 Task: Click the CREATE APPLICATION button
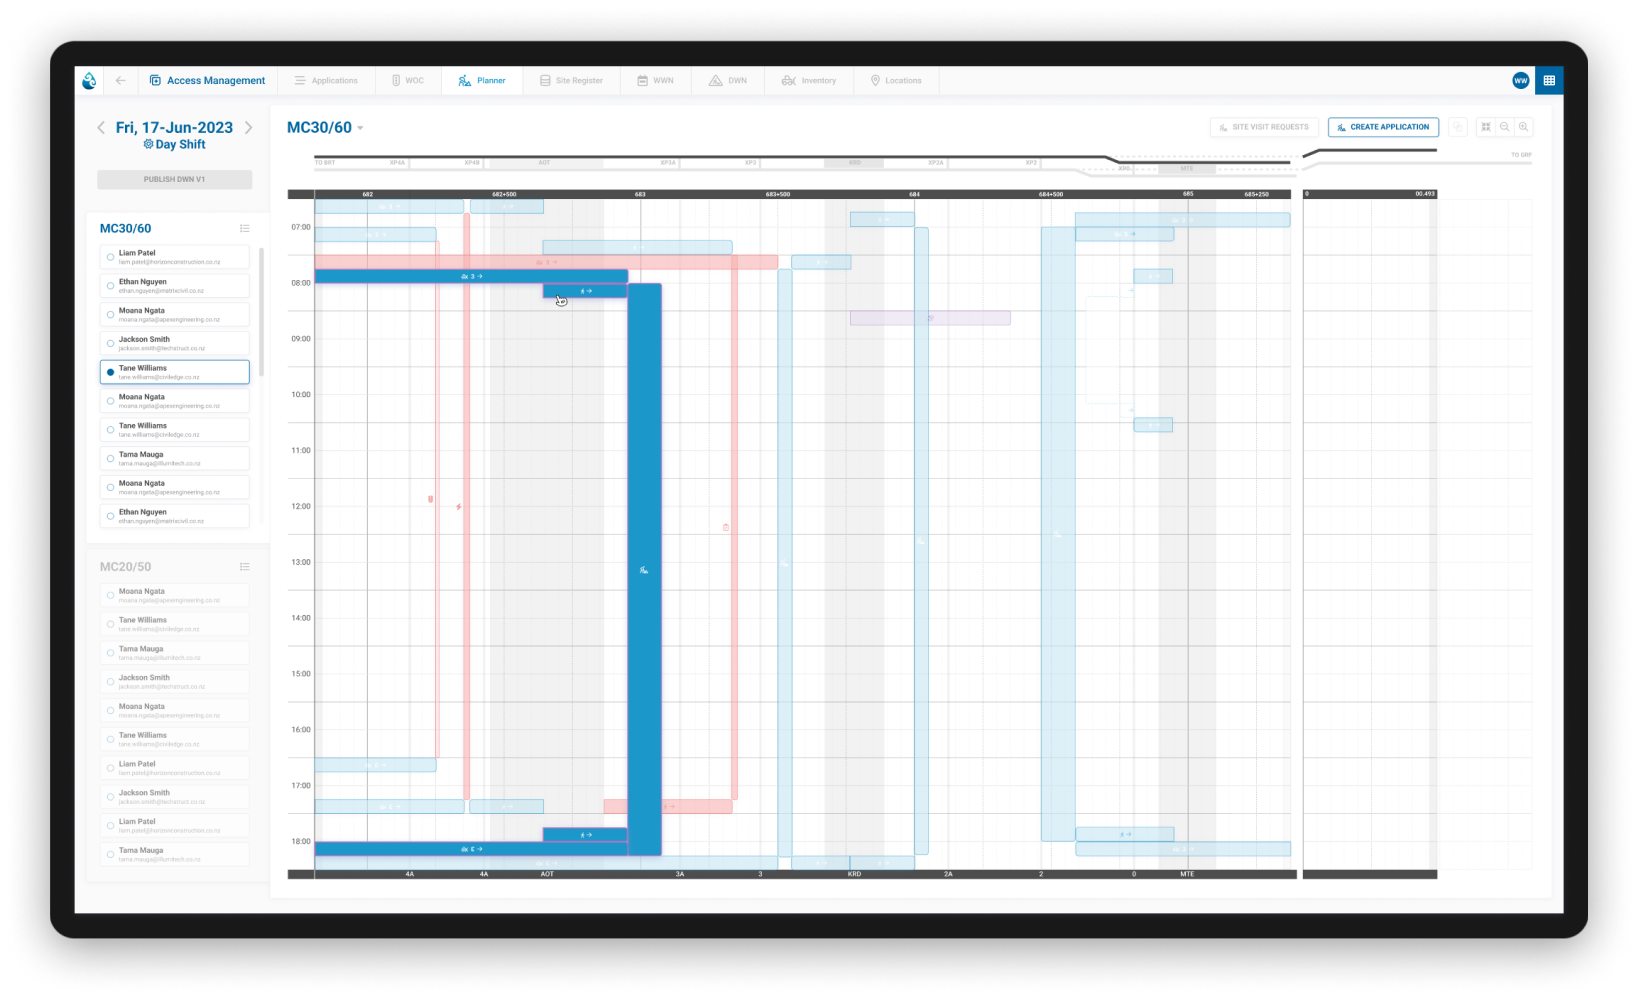click(1383, 127)
